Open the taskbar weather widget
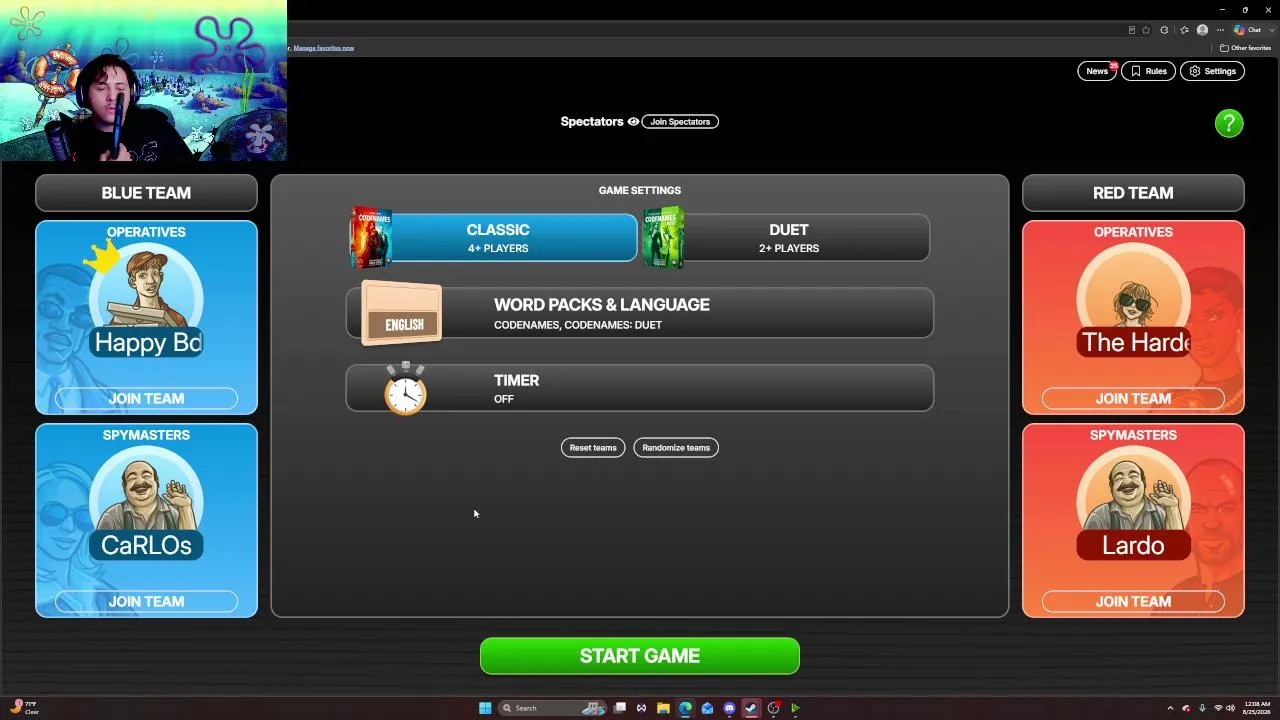The height and width of the screenshot is (720, 1280). pyautogui.click(x=22, y=708)
